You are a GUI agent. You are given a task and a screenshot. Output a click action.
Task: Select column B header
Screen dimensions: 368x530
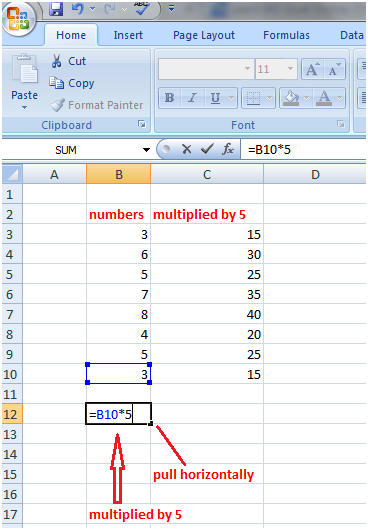click(119, 174)
